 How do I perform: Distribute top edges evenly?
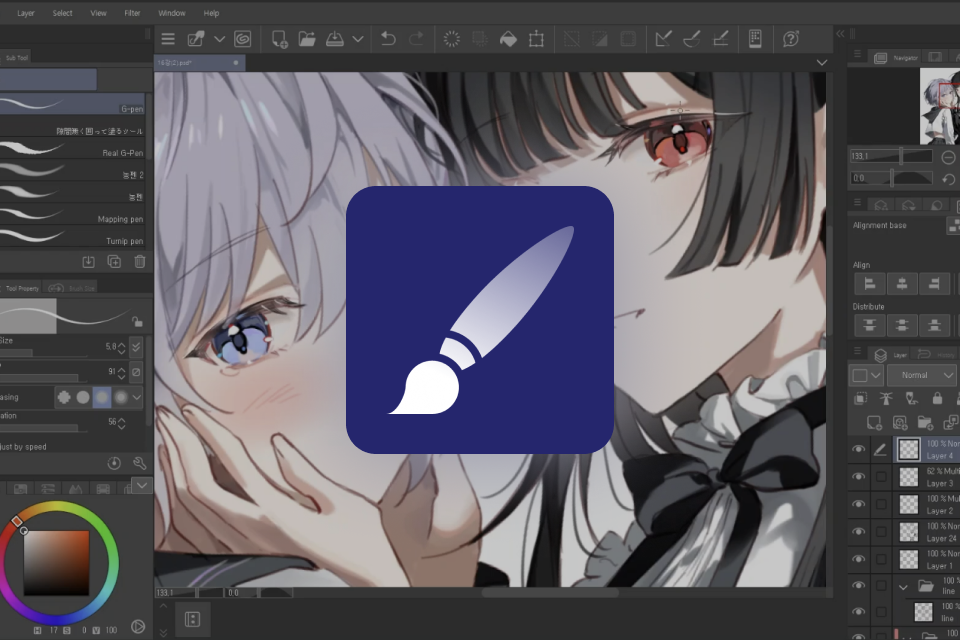point(869,325)
